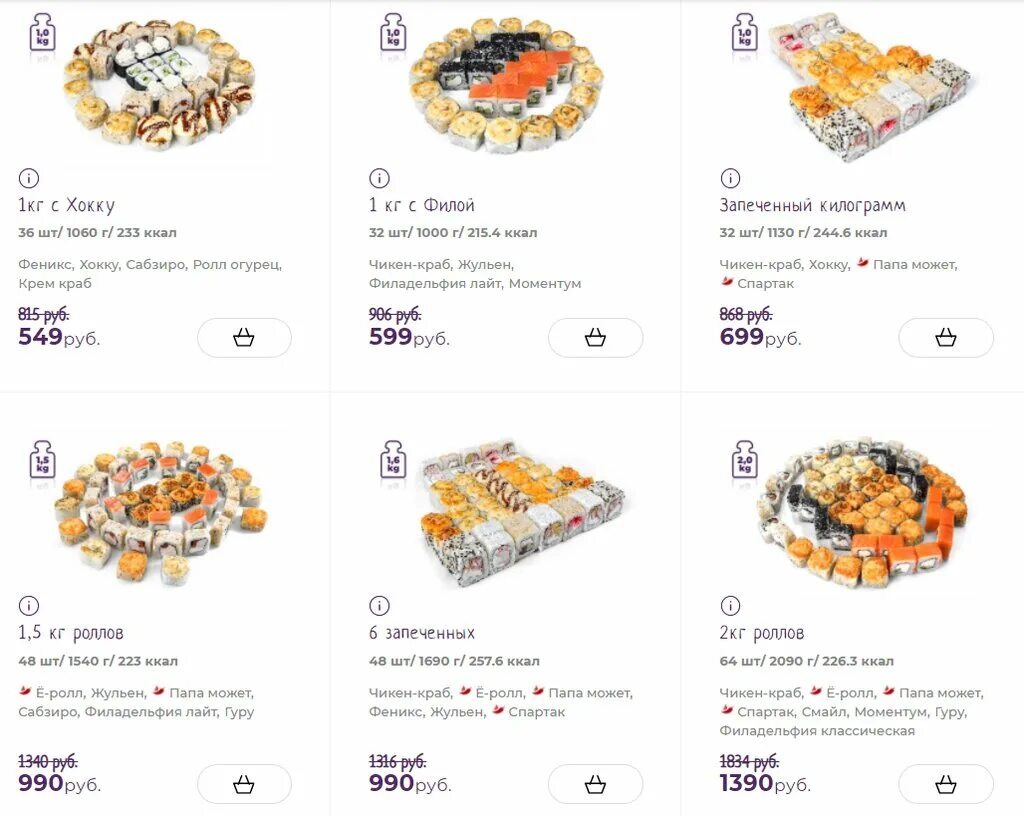Viewport: 1024px width, 816px height.
Task: Click the 6 запеченных product name
Action: (422, 633)
